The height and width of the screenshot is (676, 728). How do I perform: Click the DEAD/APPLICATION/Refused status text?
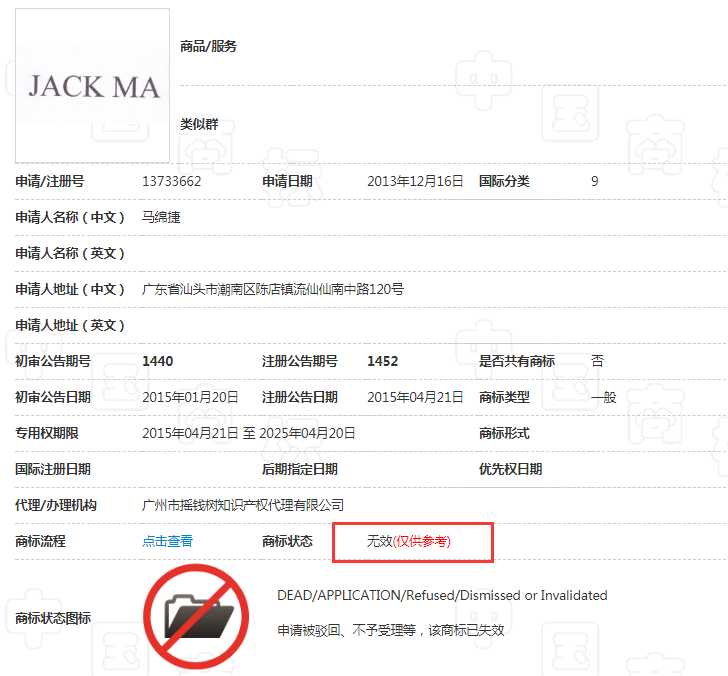pos(442,595)
